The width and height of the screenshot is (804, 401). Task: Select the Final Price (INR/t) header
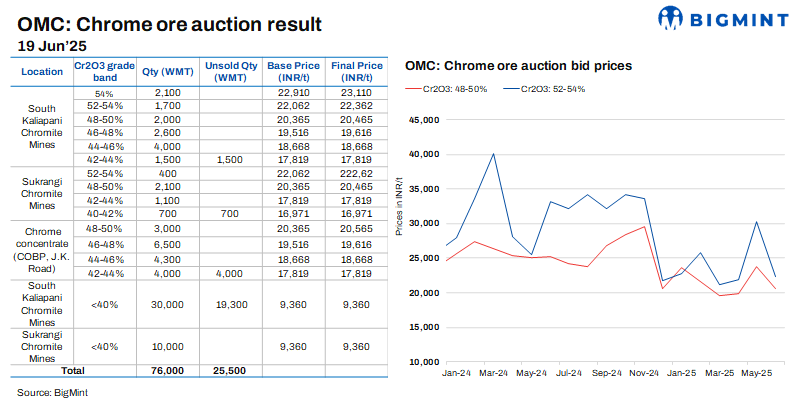[356, 71]
